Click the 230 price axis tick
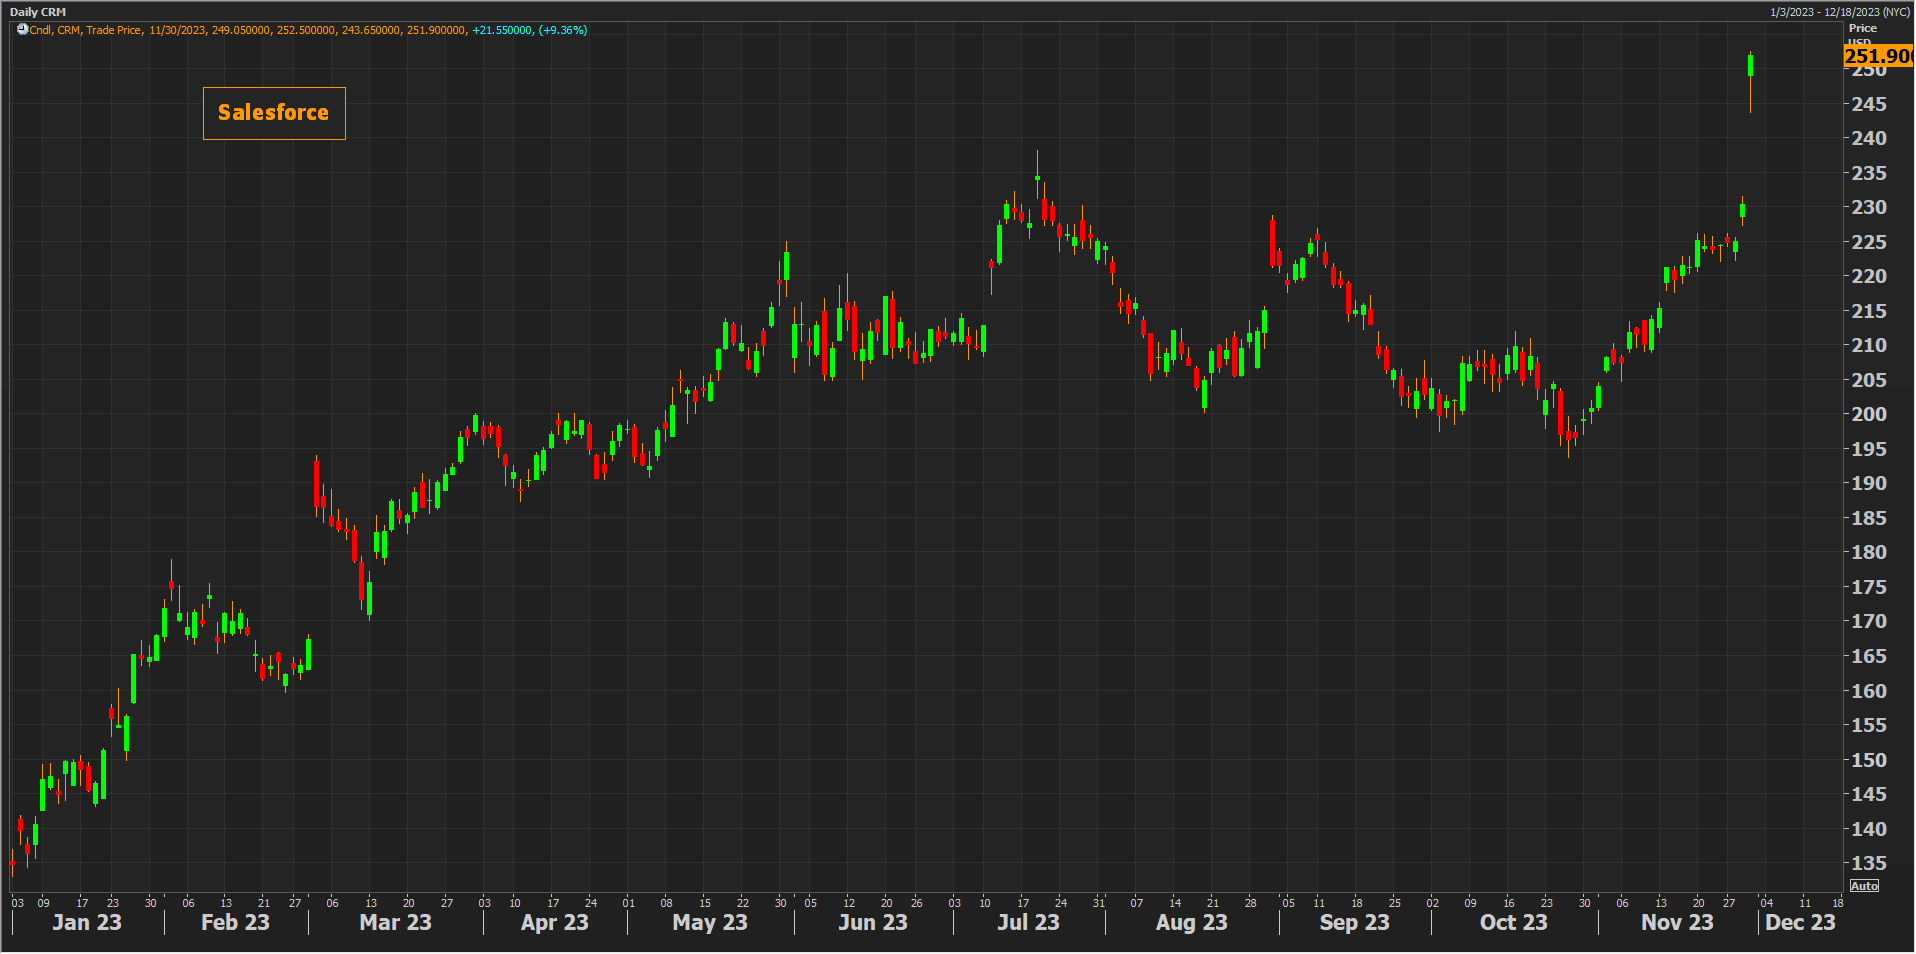The height and width of the screenshot is (954, 1916). 1868,207
